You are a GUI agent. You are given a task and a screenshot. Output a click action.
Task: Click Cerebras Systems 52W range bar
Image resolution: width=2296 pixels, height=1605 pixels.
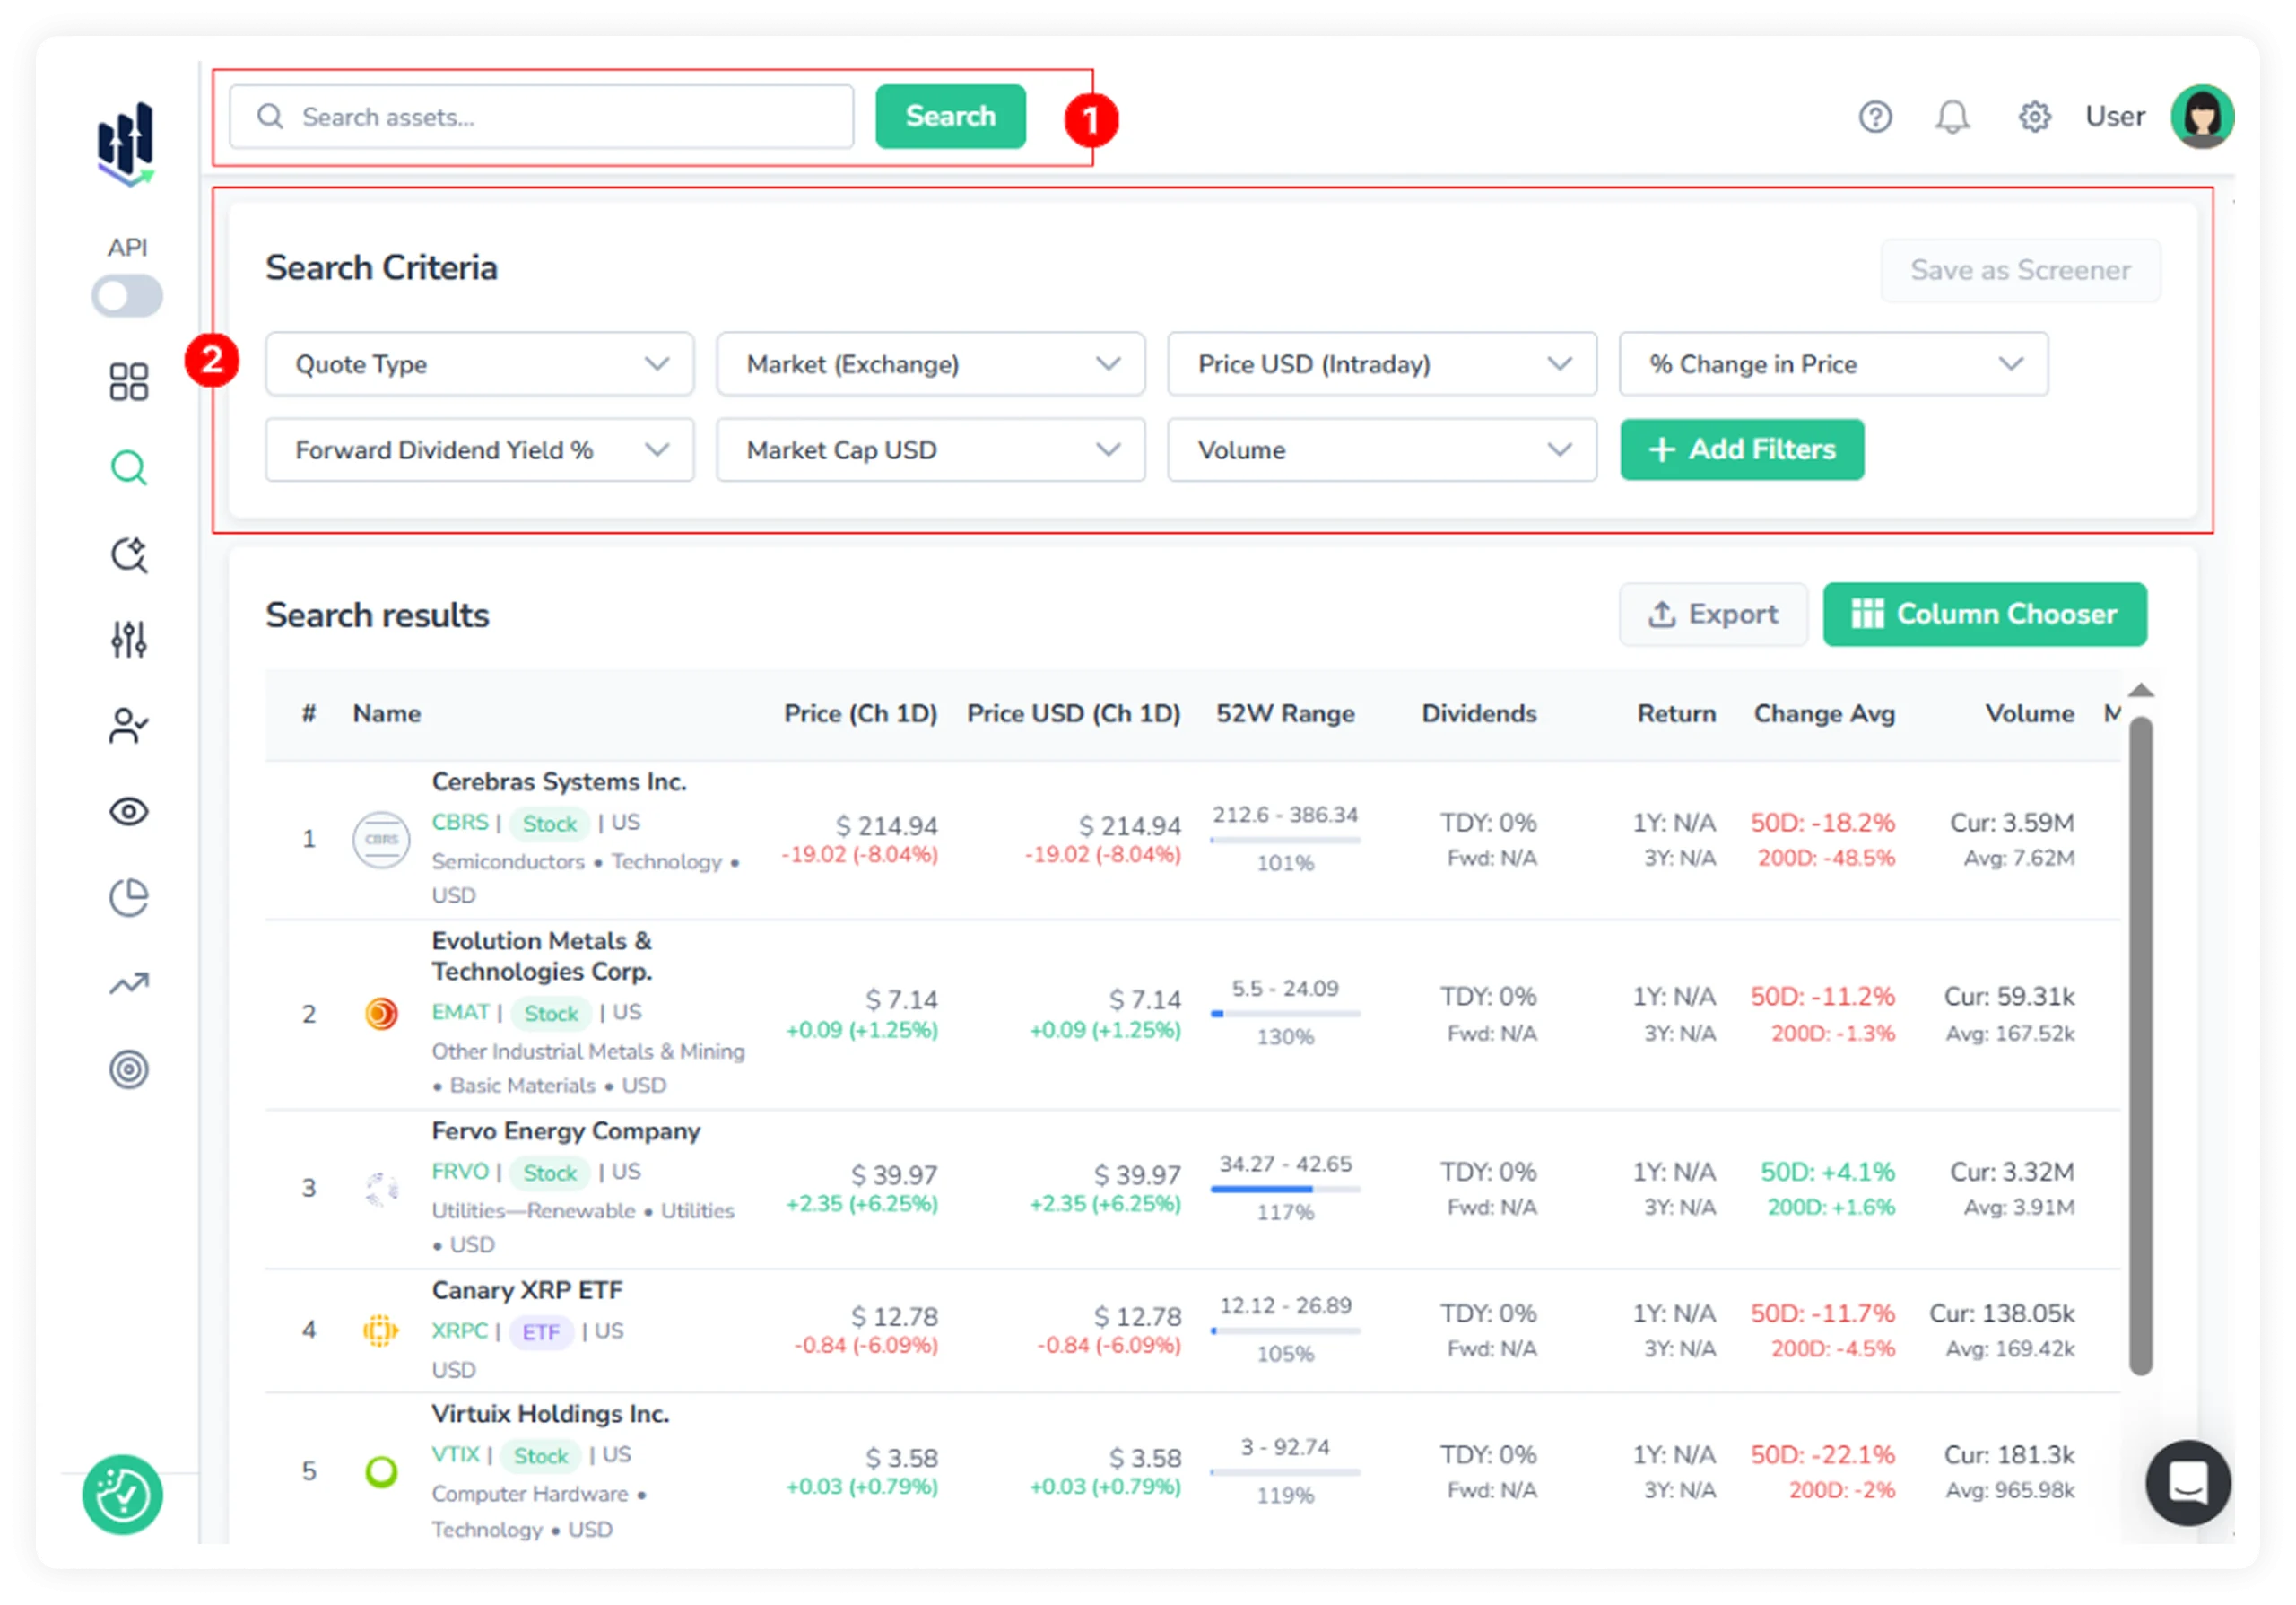(x=1285, y=840)
